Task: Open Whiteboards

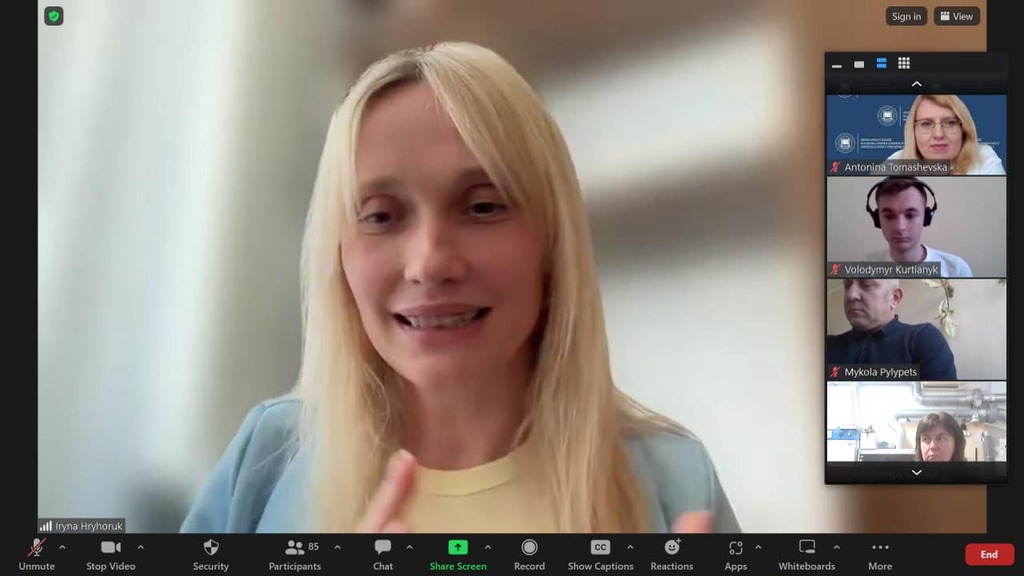Action: (x=806, y=554)
